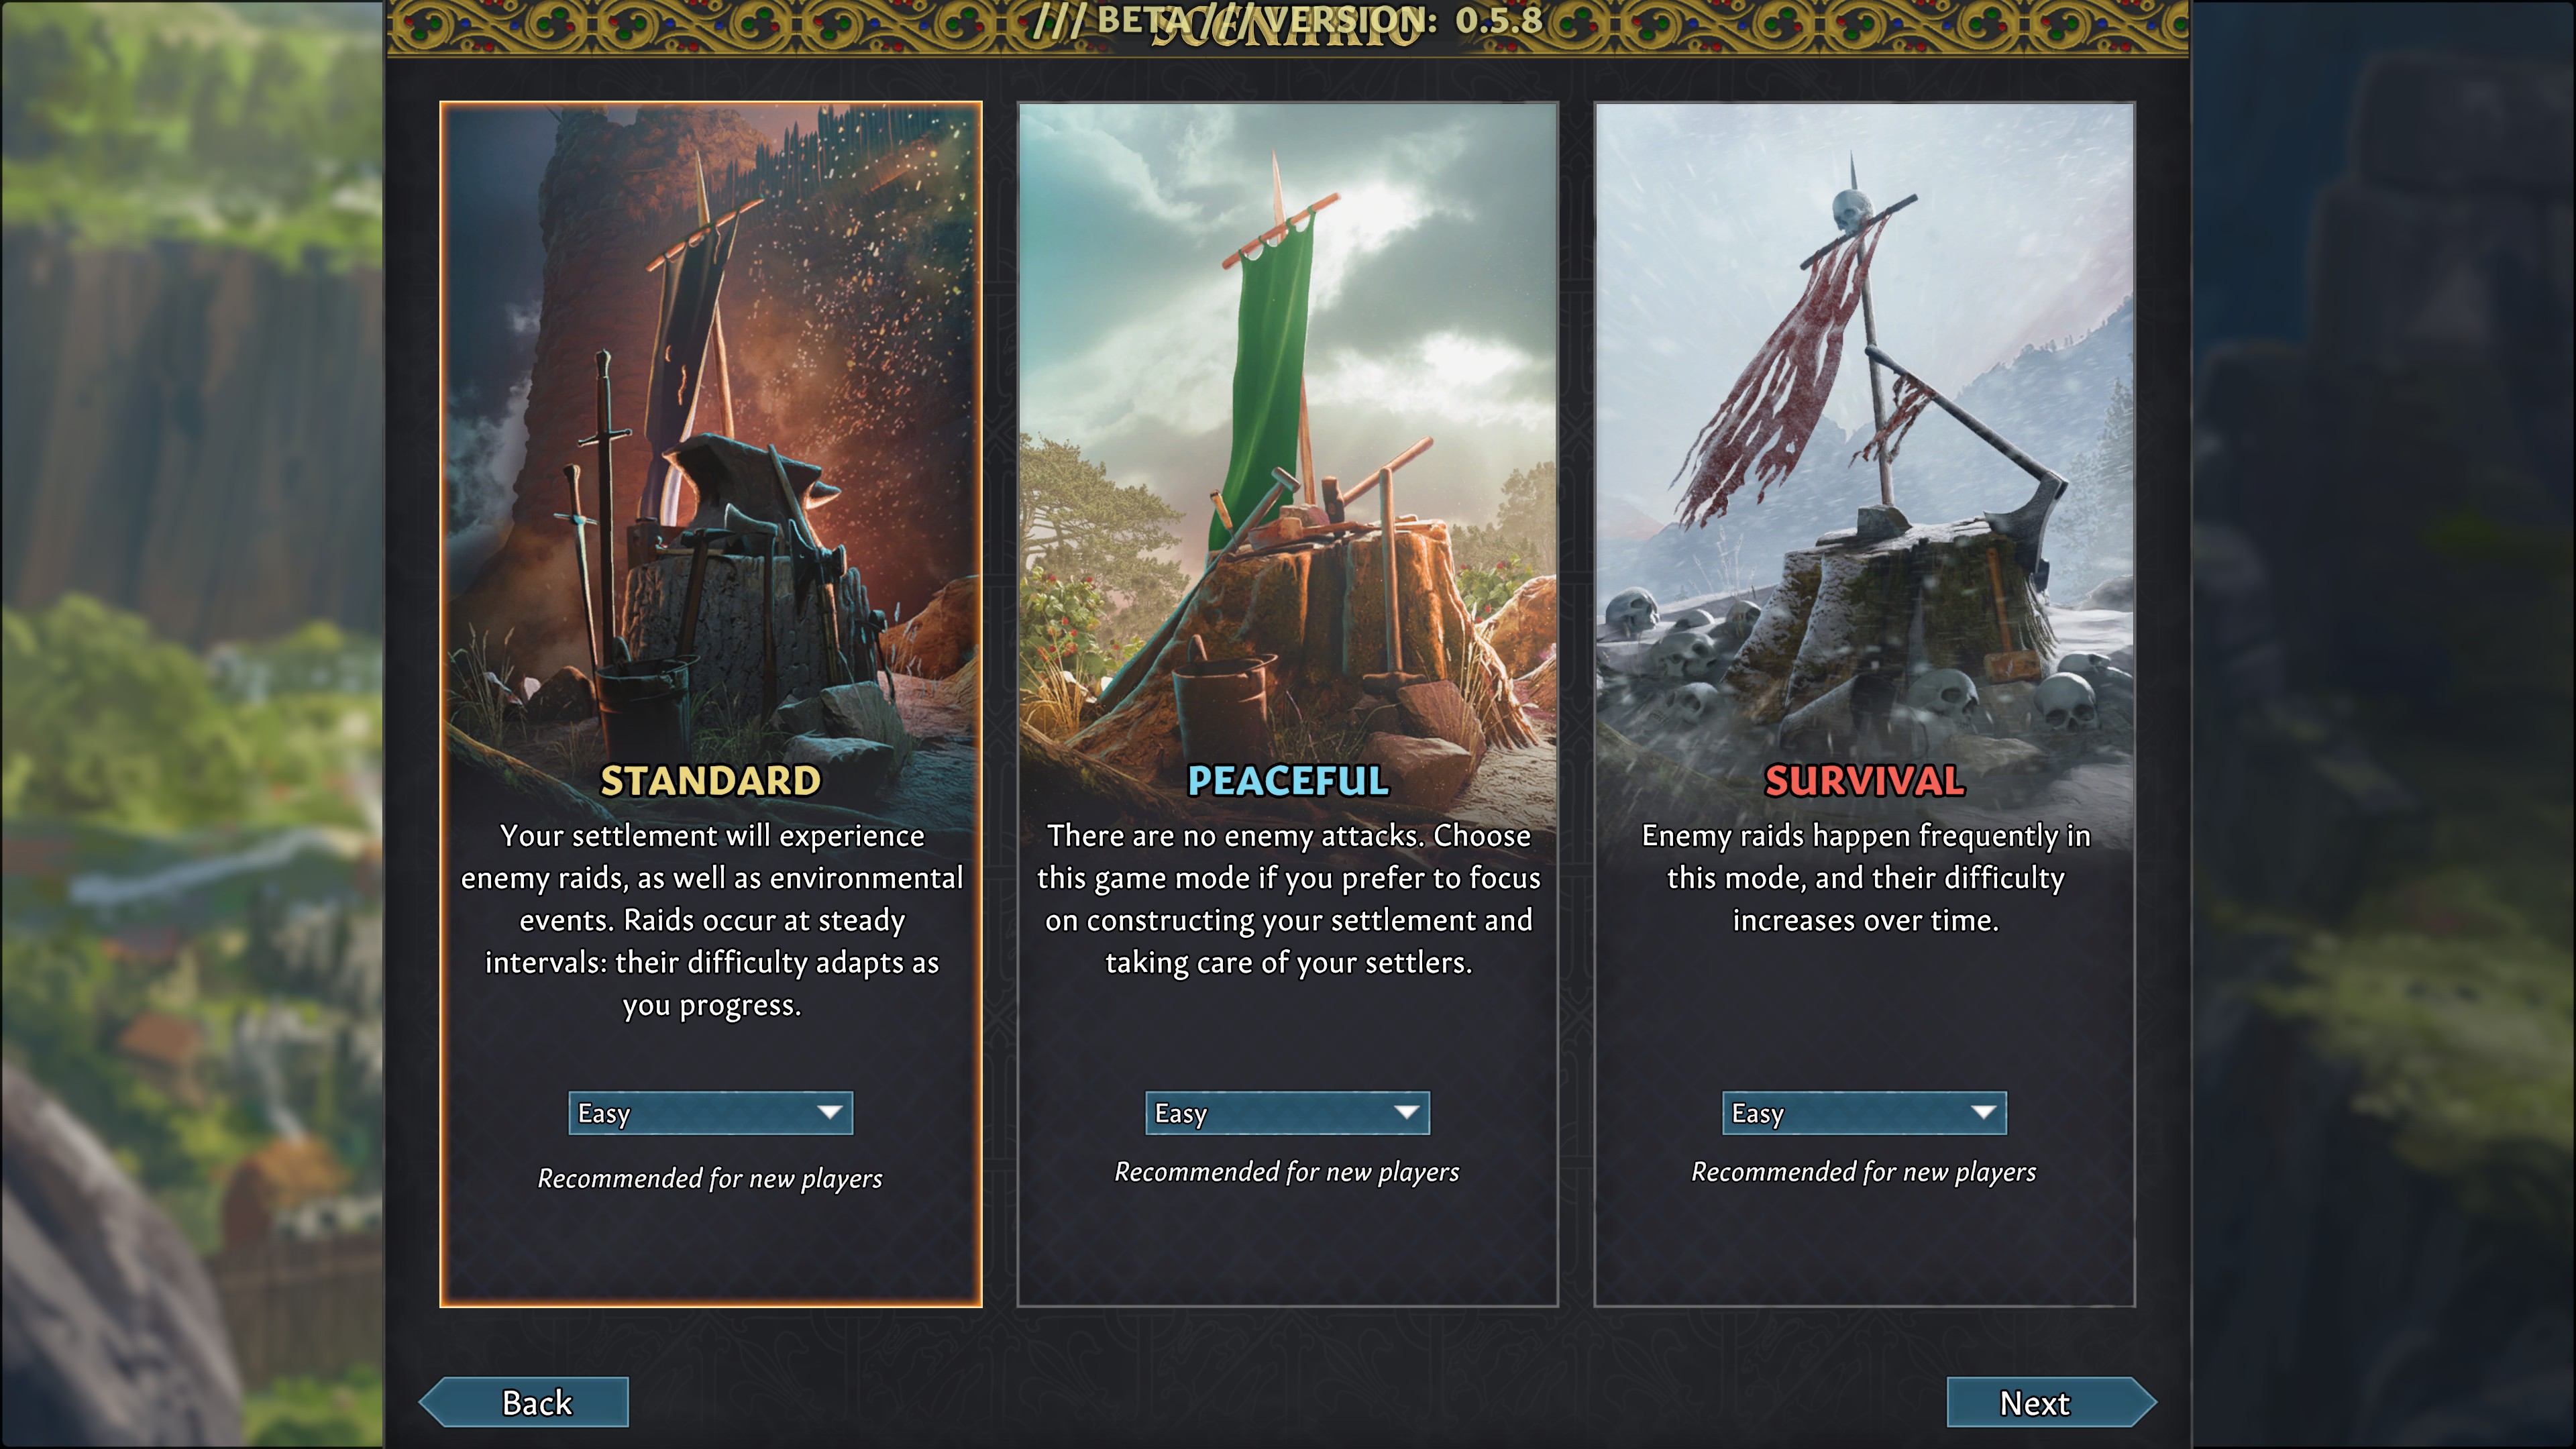Screen dimensions: 2576x1449
Task: Open the Peaceful difficulty dropdown
Action: click(x=1287, y=1113)
